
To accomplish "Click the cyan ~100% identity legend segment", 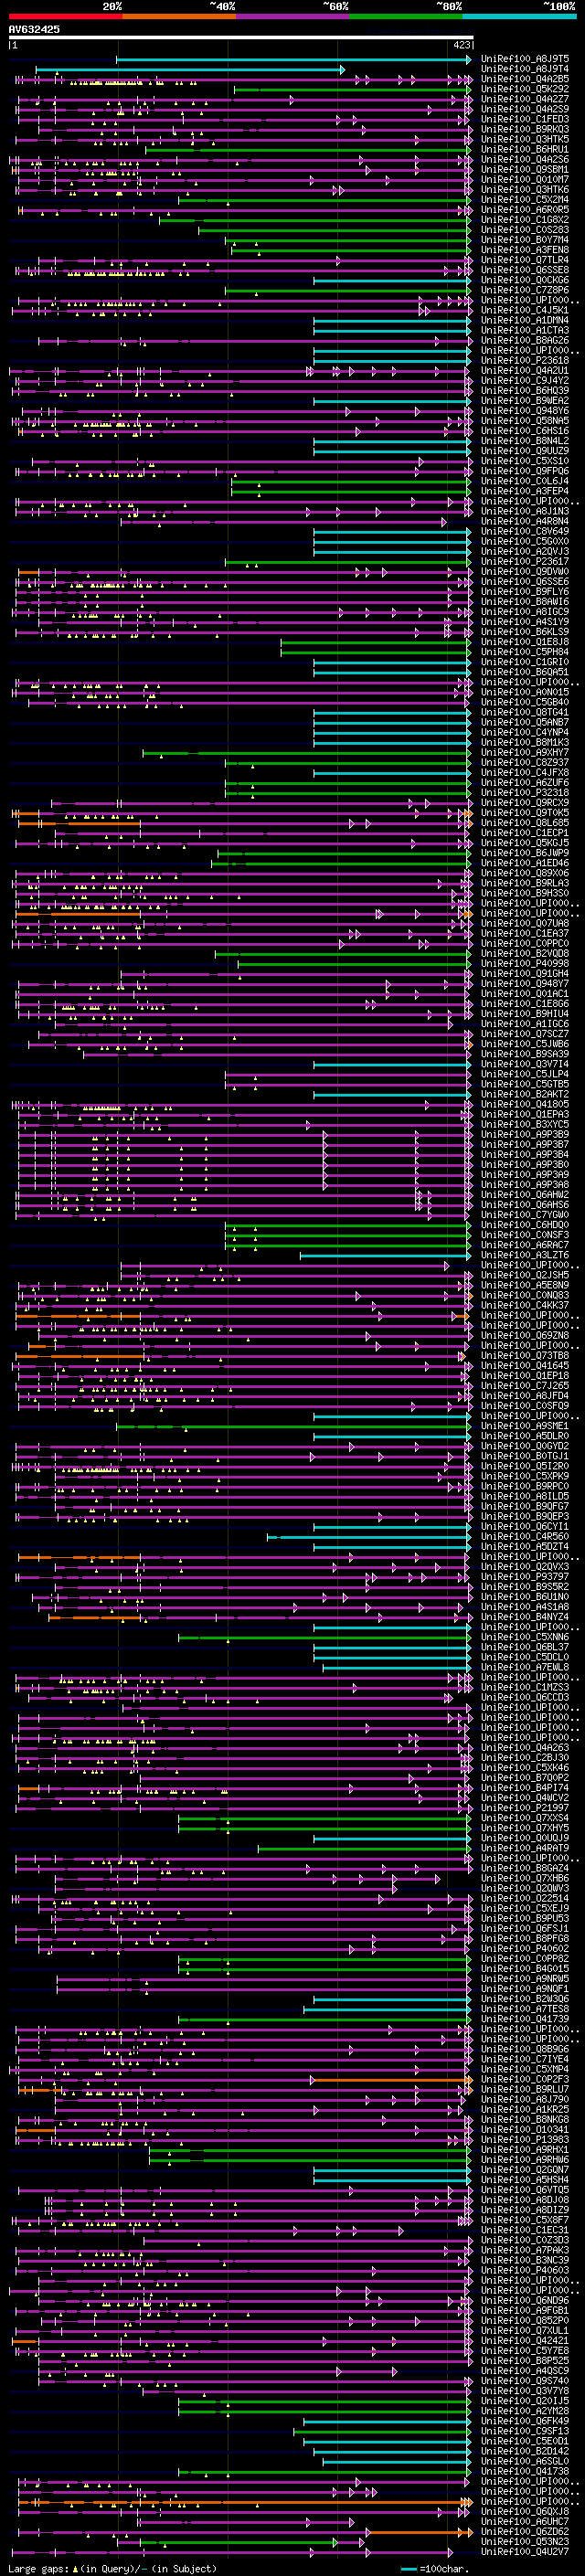I will (x=519, y=16).
